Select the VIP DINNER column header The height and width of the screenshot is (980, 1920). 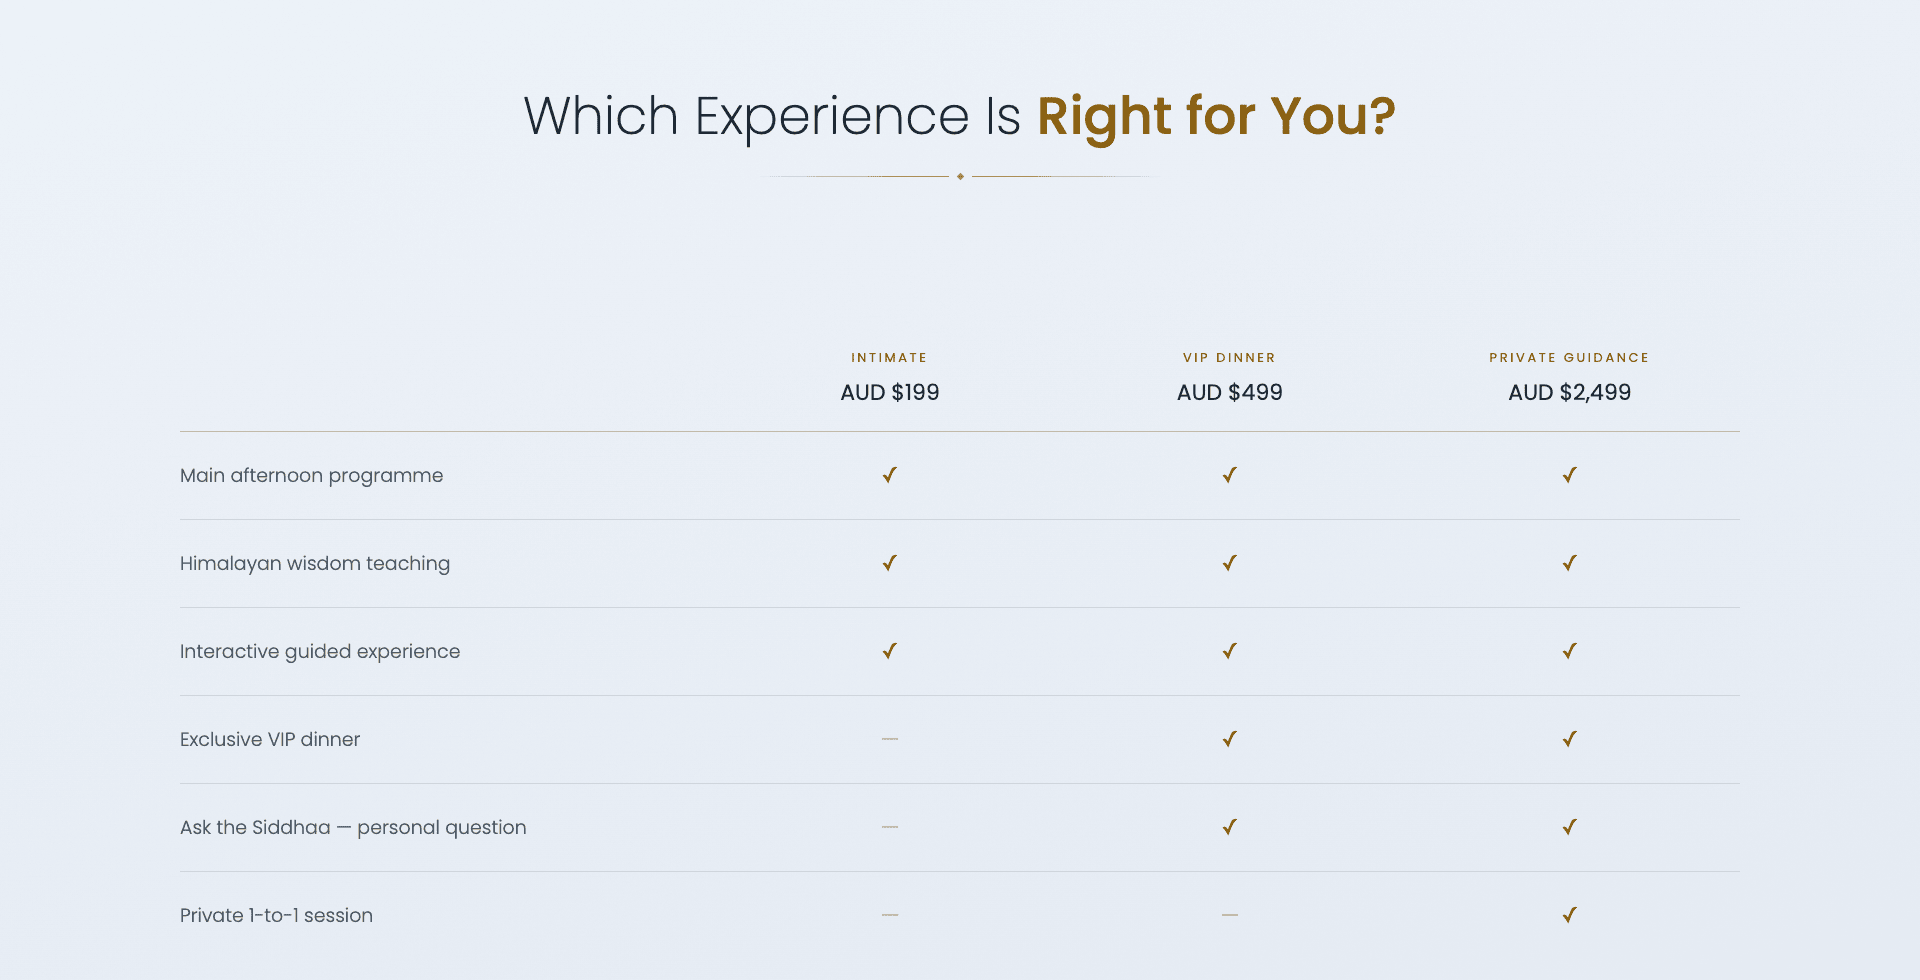click(1229, 358)
